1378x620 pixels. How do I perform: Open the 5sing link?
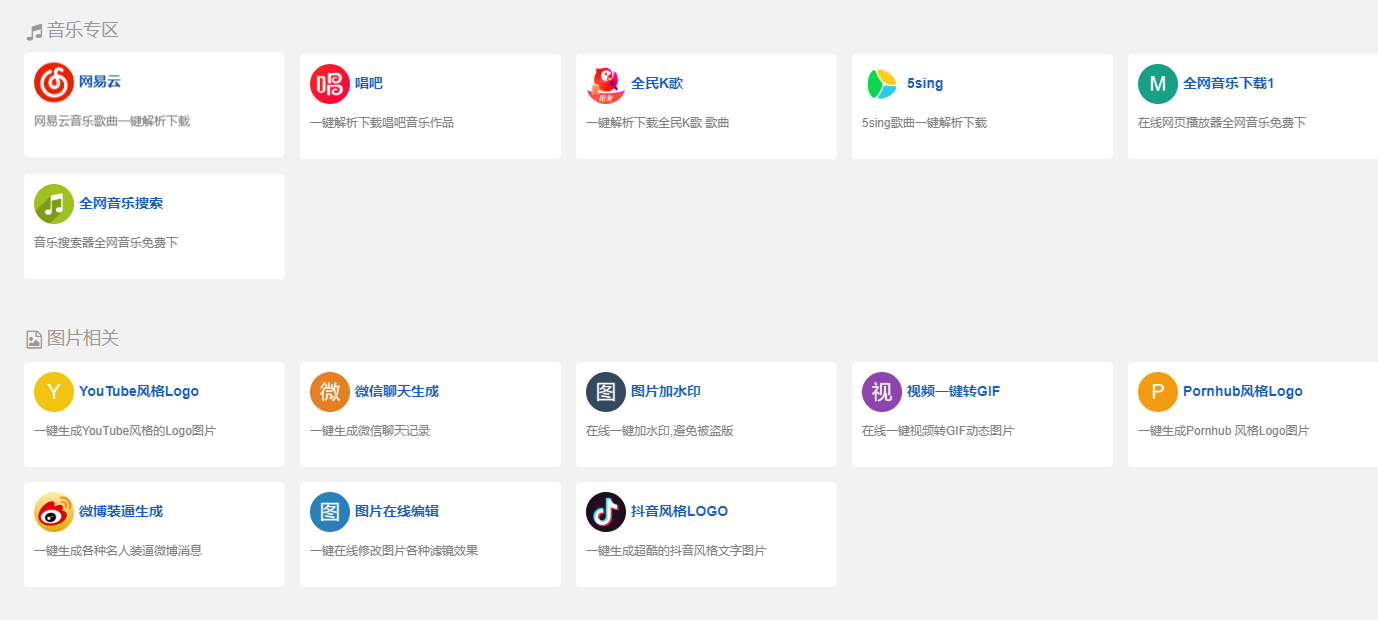pos(925,84)
